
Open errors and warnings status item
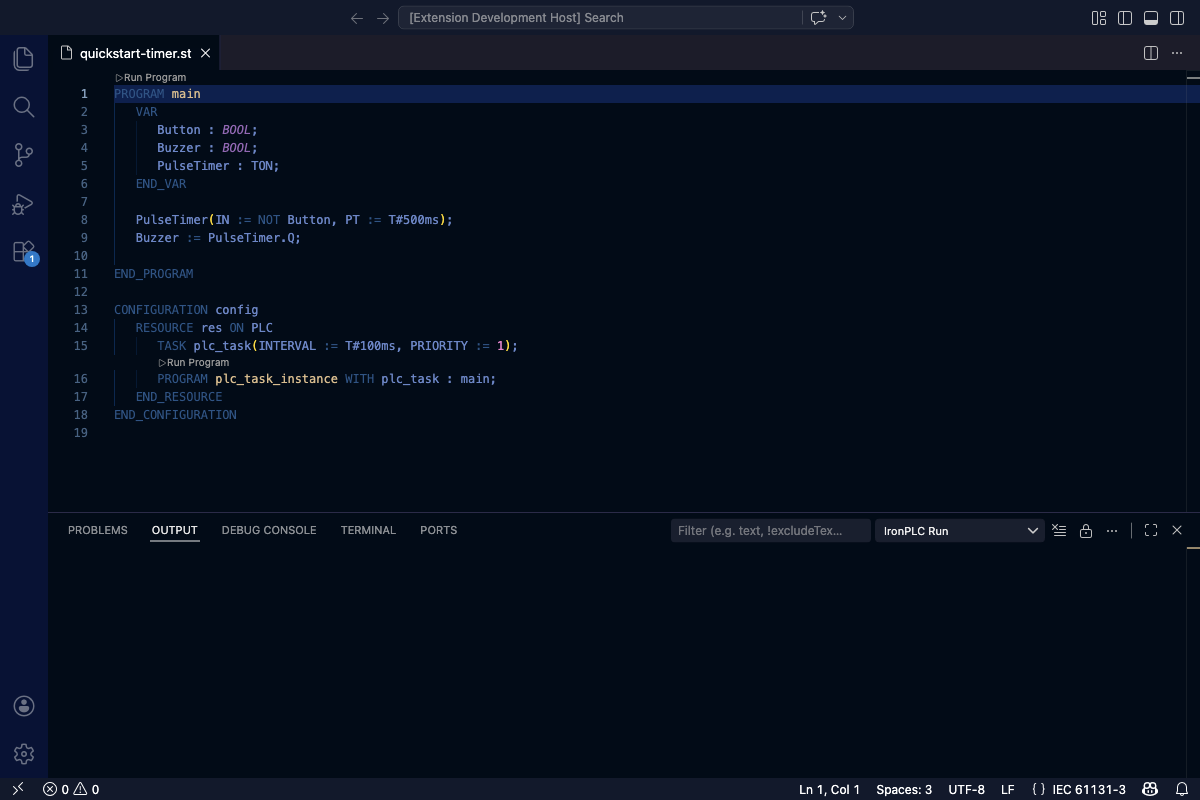point(71,789)
